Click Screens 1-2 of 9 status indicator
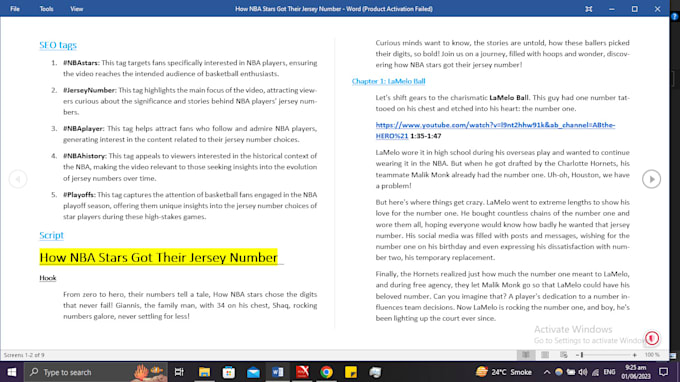The width and height of the screenshot is (680, 382). (24, 355)
